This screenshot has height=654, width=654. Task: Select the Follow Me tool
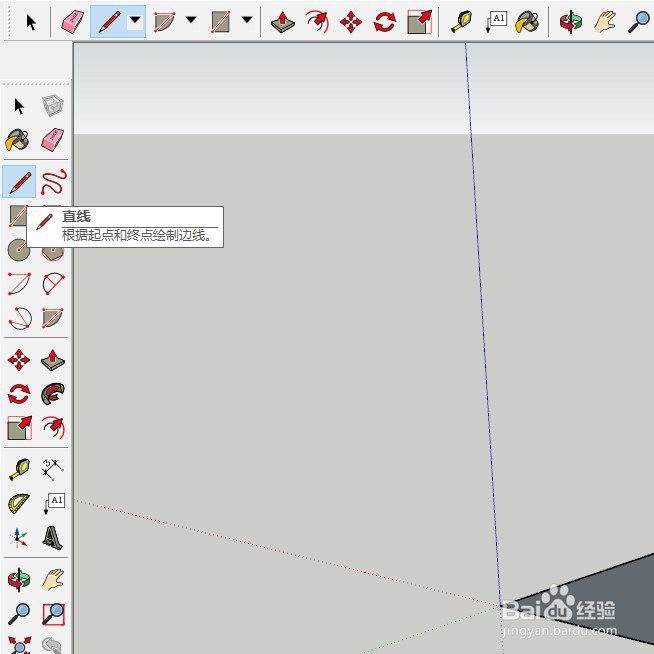53,394
